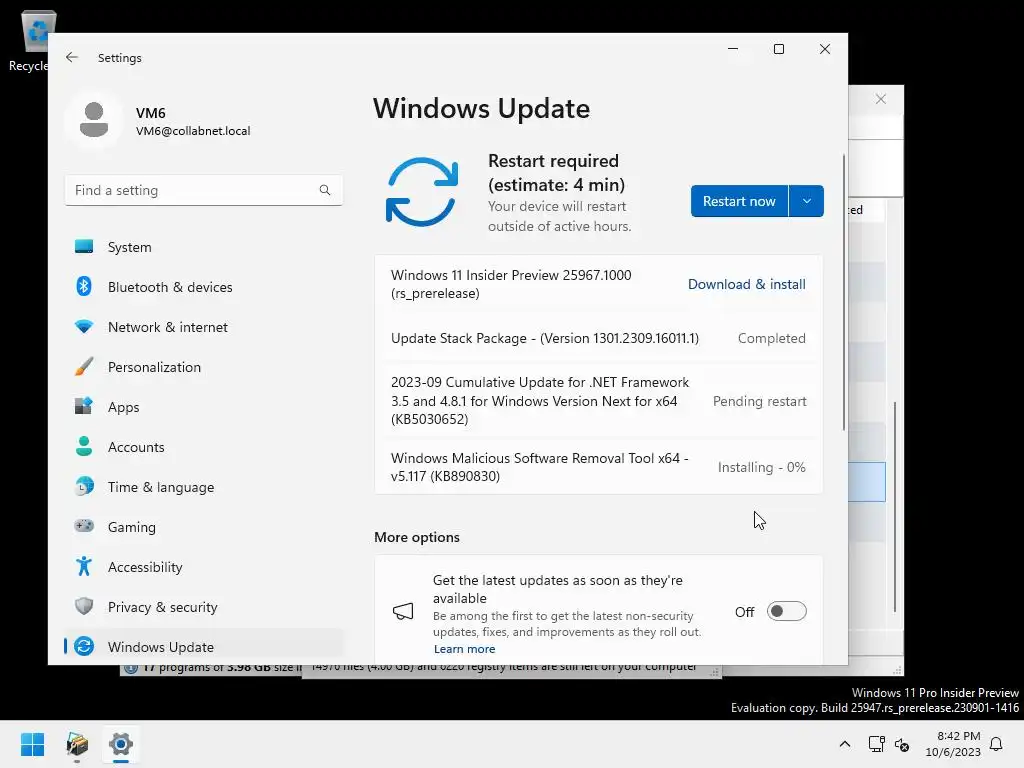The height and width of the screenshot is (768, 1024).
Task: Open the VM6 account name
Action: coord(151,113)
